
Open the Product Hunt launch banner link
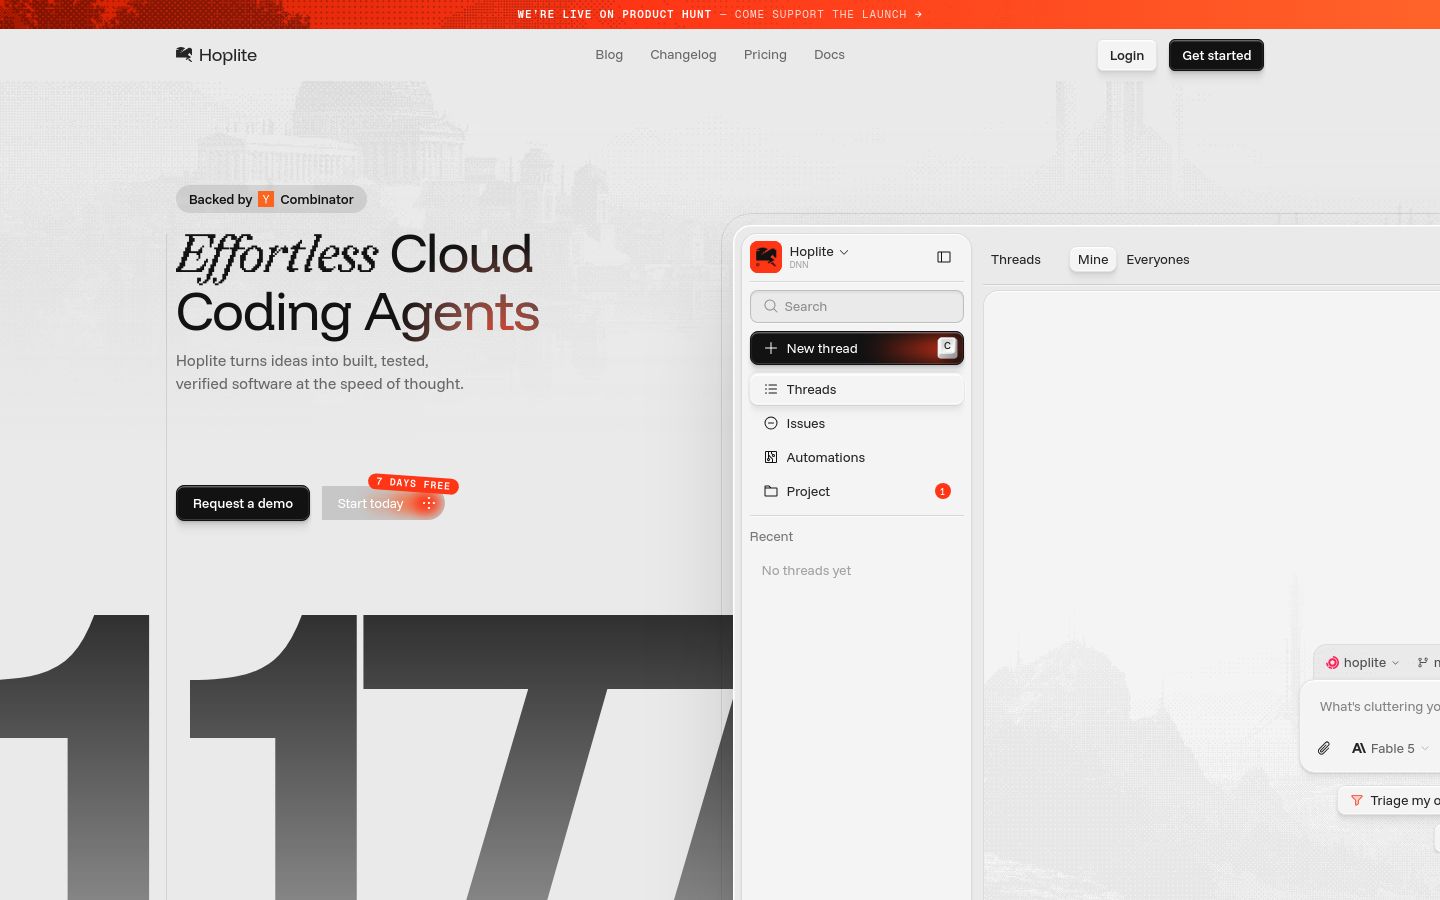[x=720, y=14]
